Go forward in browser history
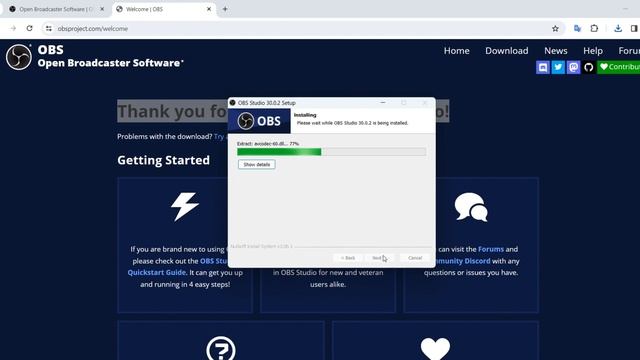This screenshot has width=640, height=360. (13, 29)
